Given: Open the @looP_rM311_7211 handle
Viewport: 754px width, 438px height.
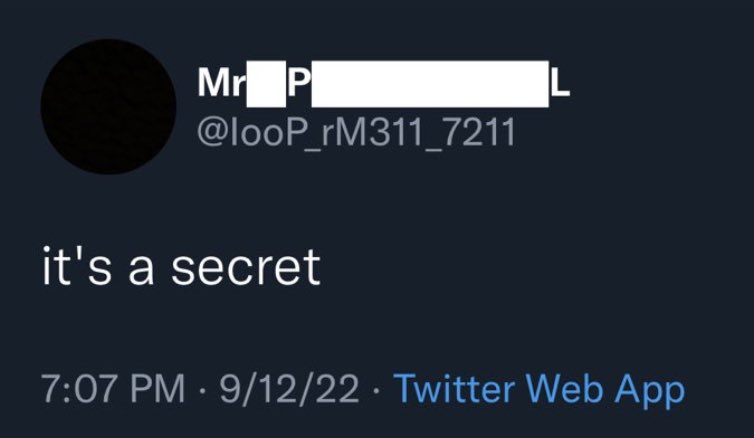Looking at the screenshot, I should 356,132.
